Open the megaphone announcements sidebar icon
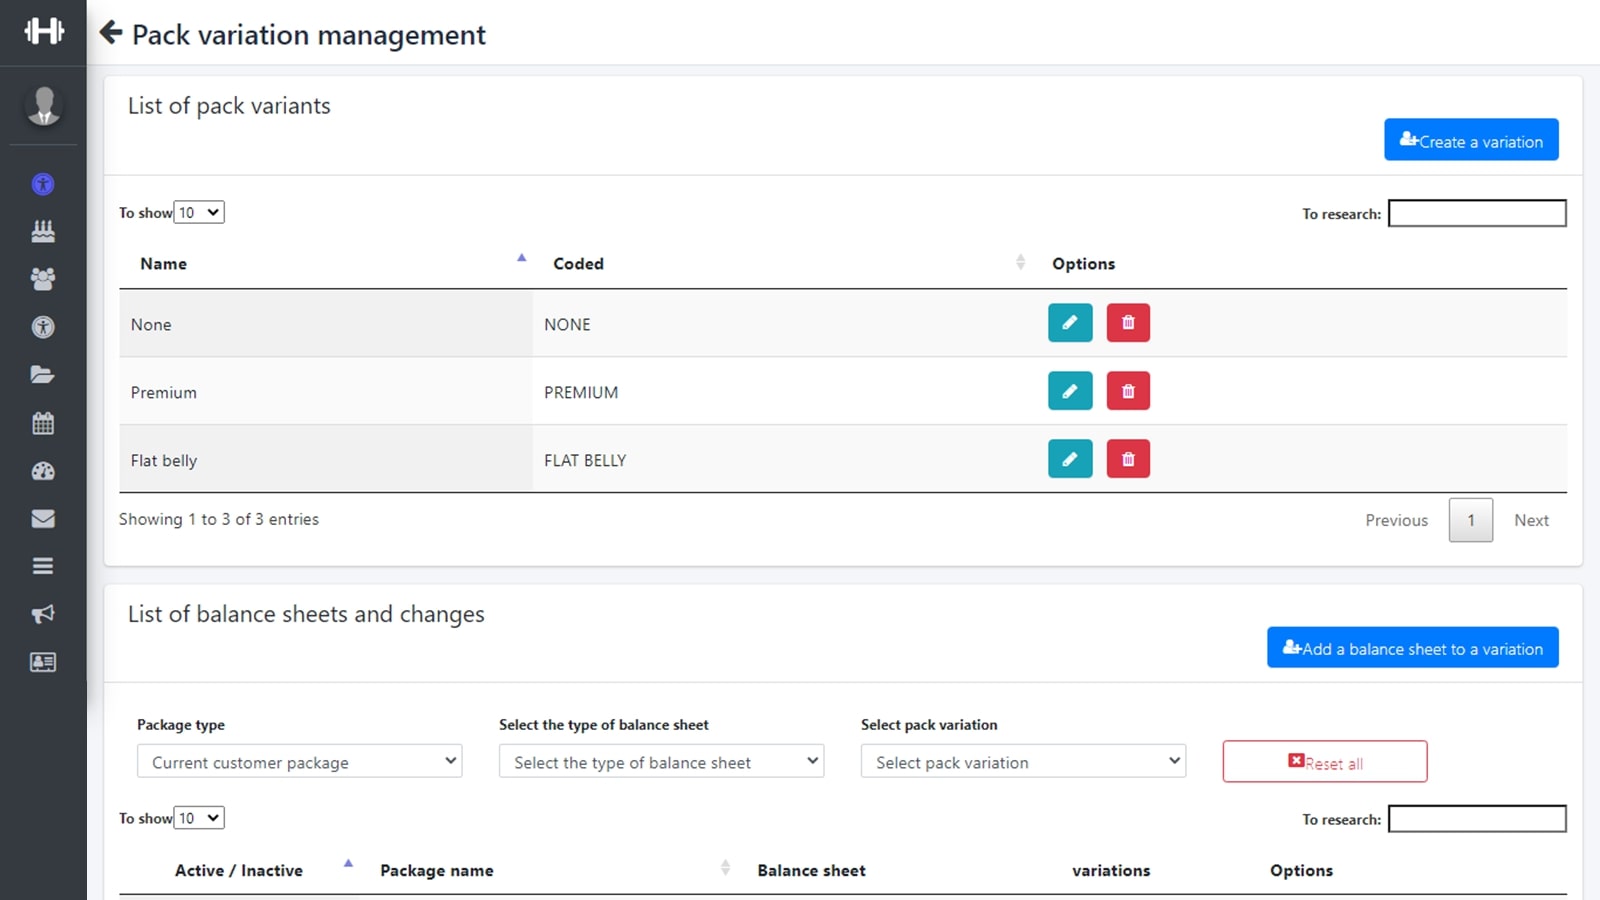Image resolution: width=1600 pixels, height=900 pixels. point(43,614)
